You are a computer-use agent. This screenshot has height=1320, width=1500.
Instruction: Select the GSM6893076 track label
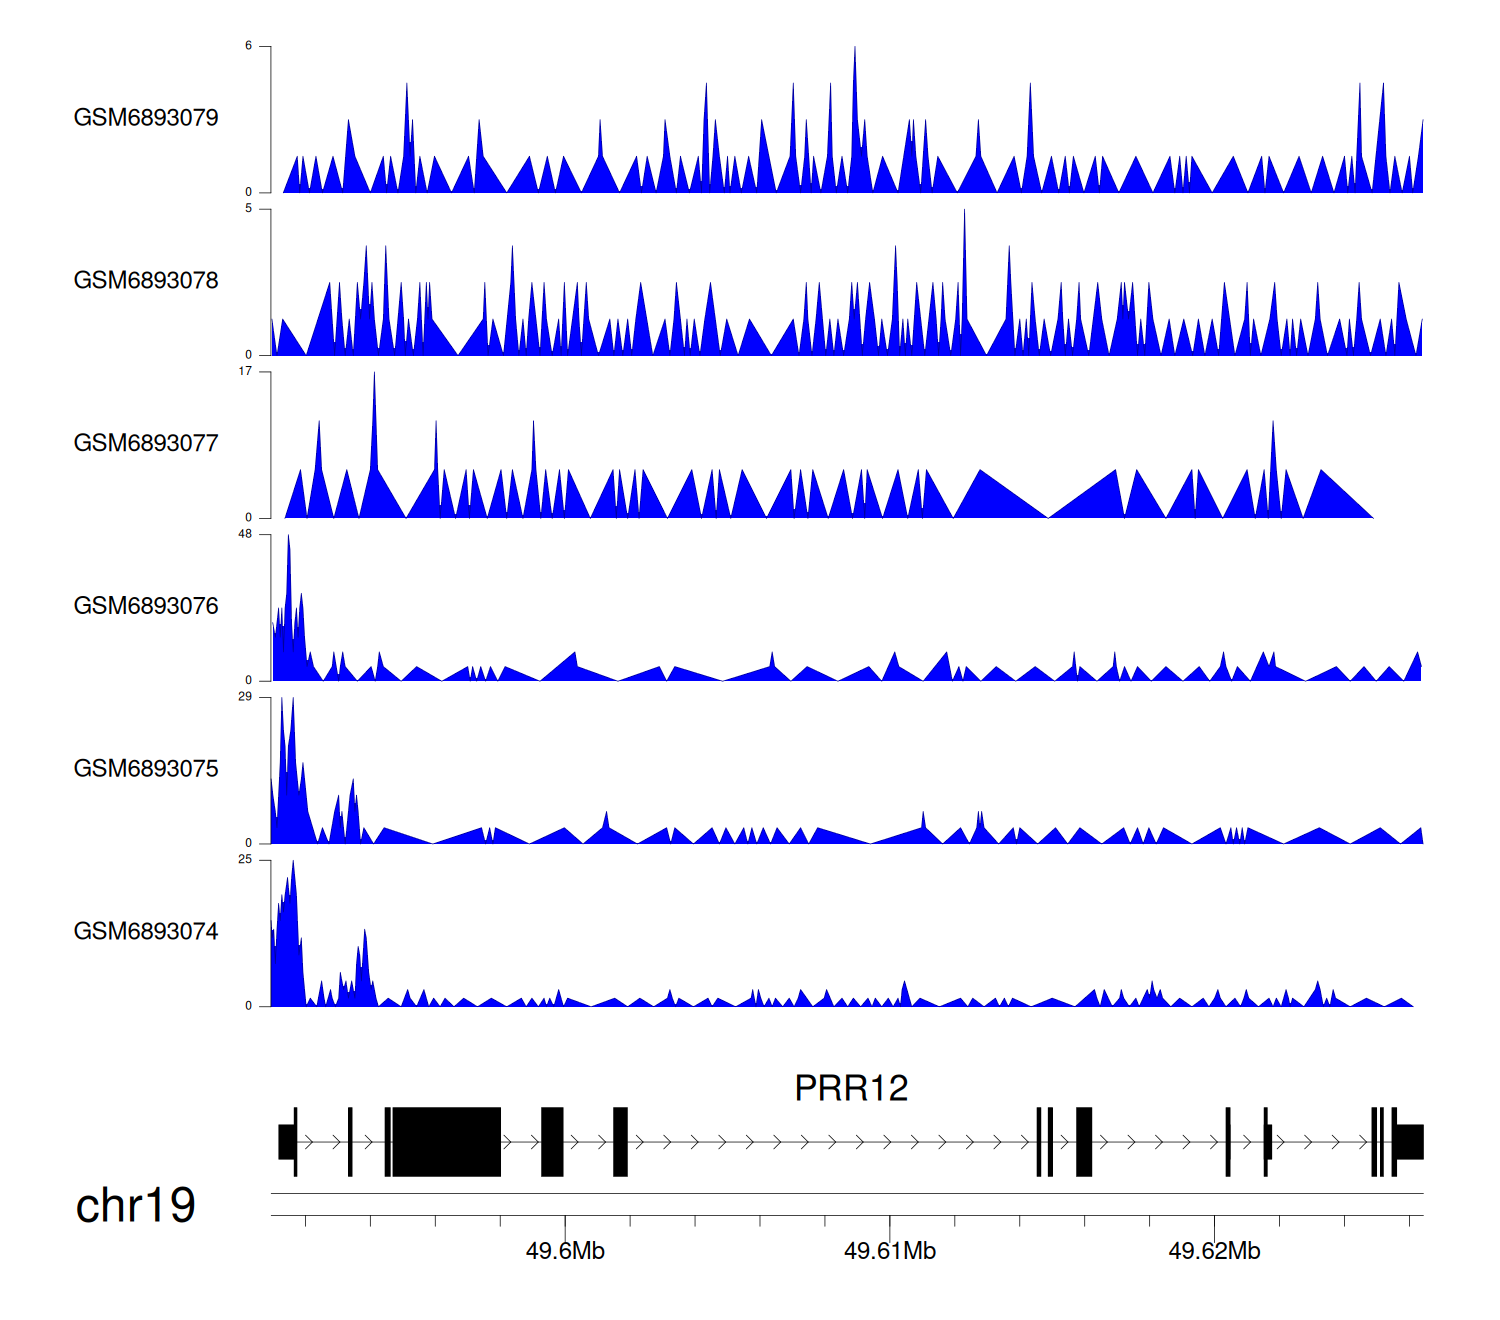[x=146, y=606]
